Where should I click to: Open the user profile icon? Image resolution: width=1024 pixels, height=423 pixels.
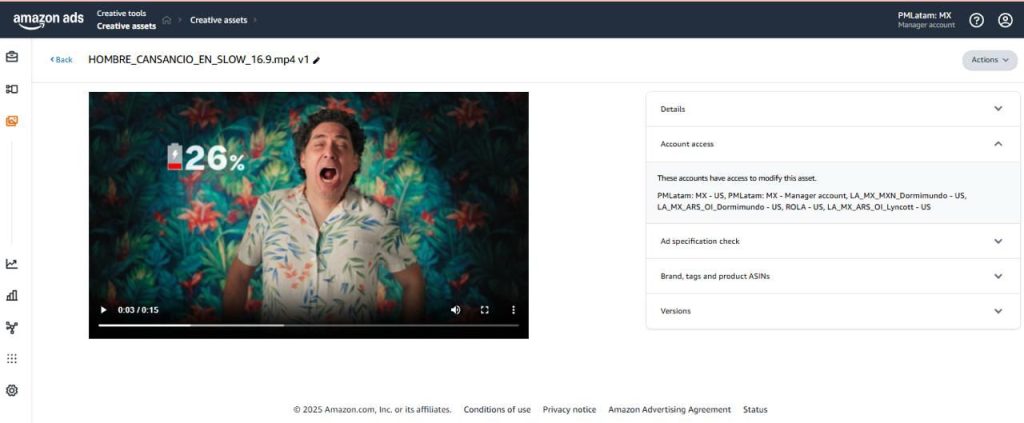coord(1005,20)
